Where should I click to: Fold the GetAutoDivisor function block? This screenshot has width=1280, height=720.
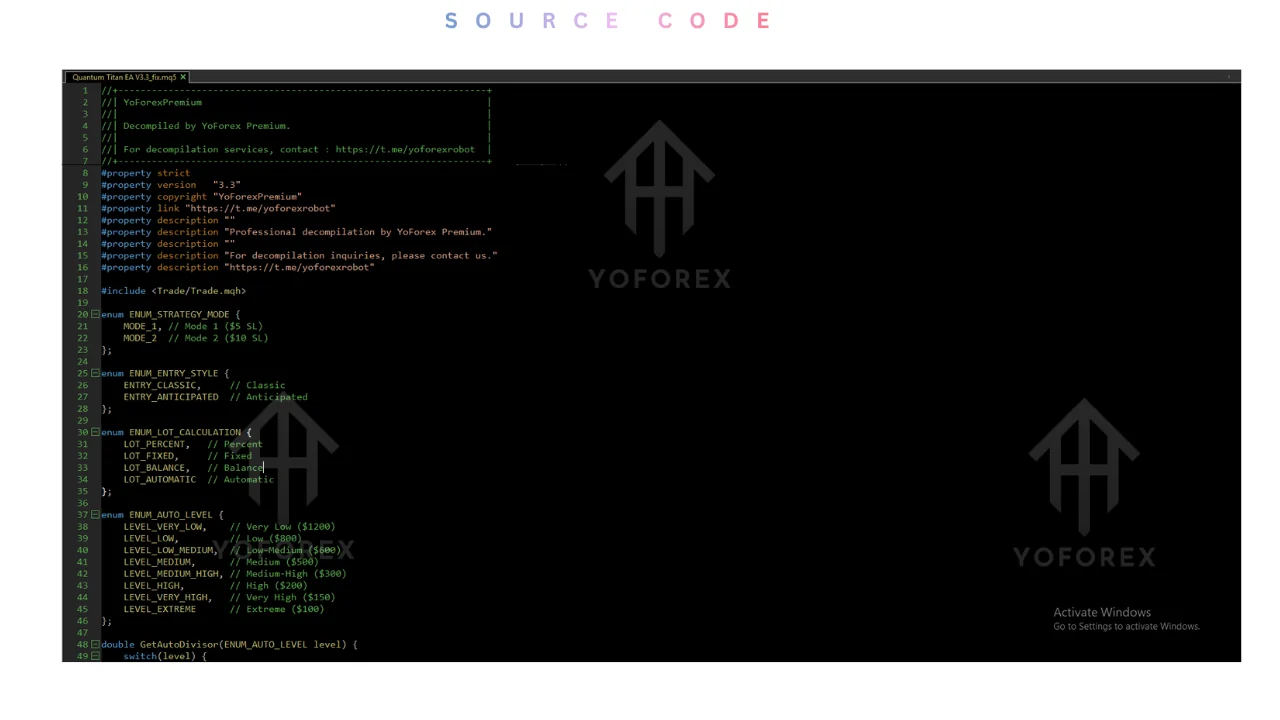(96, 644)
